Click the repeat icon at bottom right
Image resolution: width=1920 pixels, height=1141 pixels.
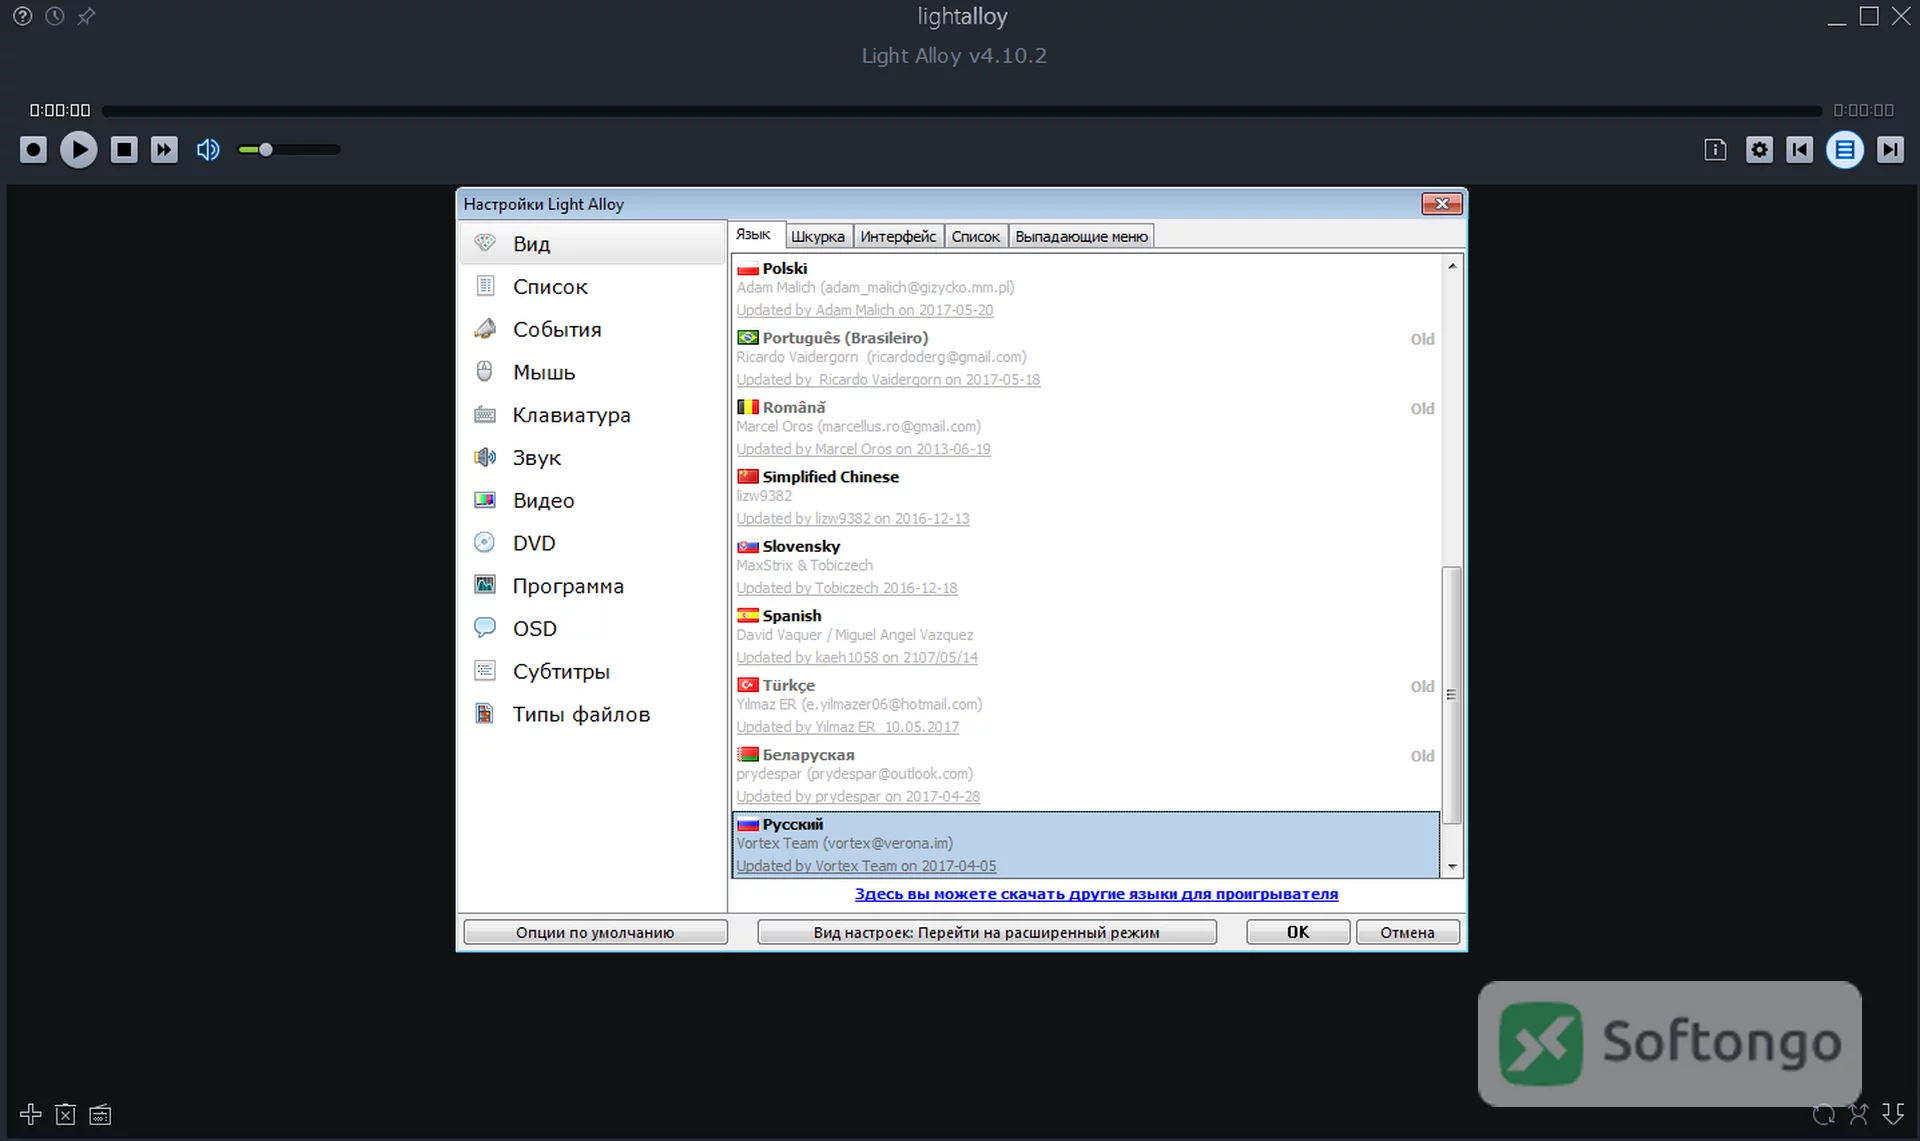click(x=1824, y=1114)
